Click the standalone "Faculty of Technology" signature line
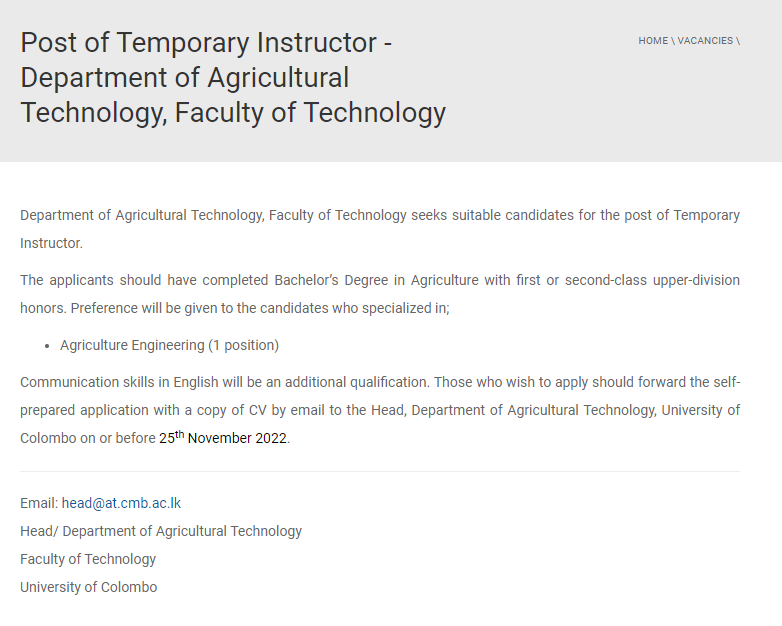This screenshot has height=626, width=782. click(88, 559)
